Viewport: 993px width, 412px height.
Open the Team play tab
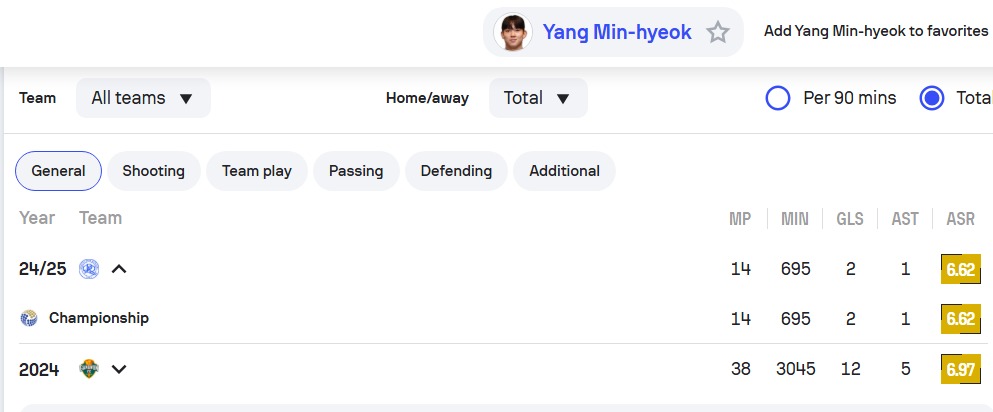point(257,171)
